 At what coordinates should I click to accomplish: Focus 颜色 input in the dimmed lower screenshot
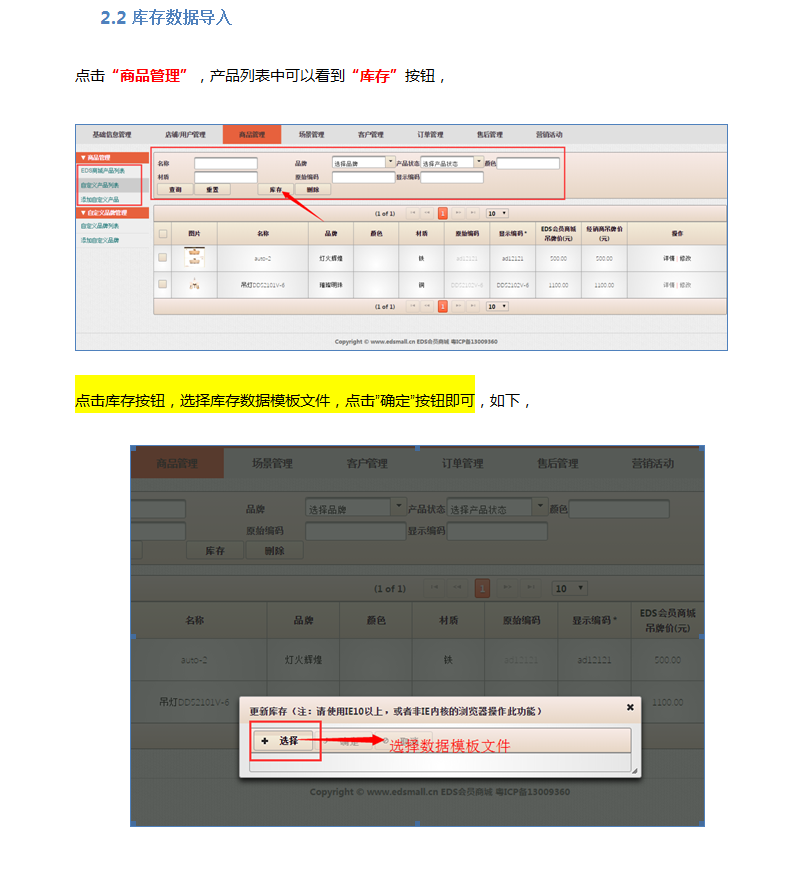[x=619, y=509]
